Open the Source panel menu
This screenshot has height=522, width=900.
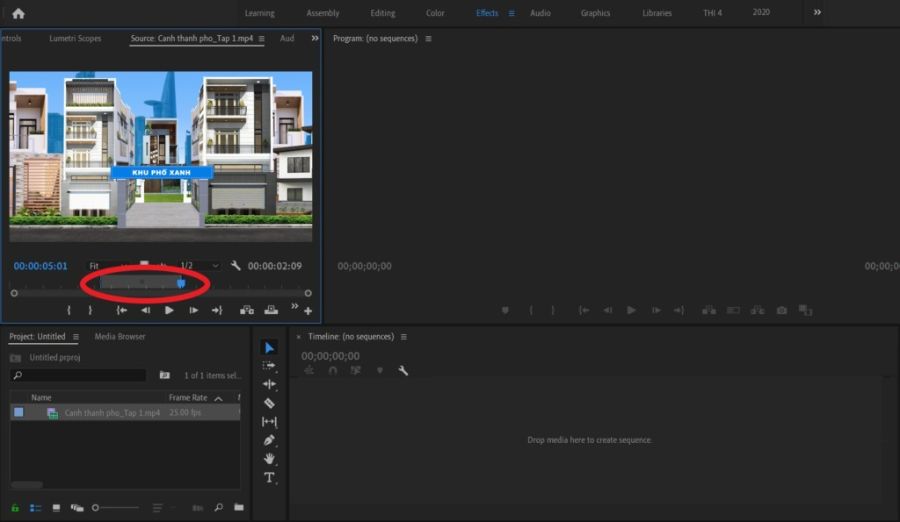coord(262,38)
